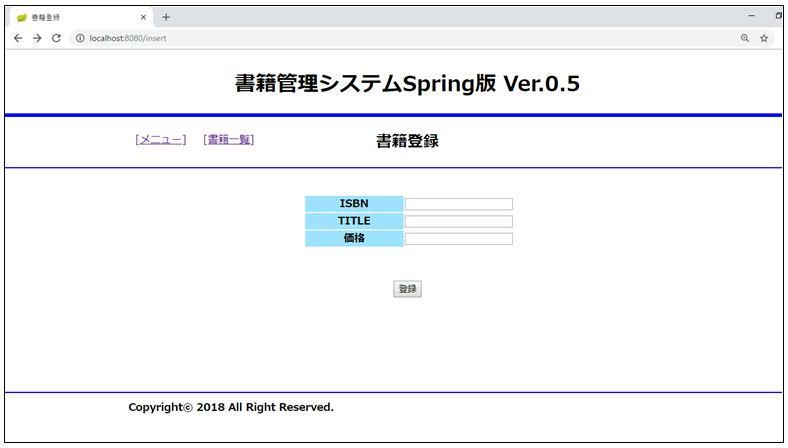Close the 書籍登録 browser tab
Viewport: 788px width, 448px height.
point(143,17)
